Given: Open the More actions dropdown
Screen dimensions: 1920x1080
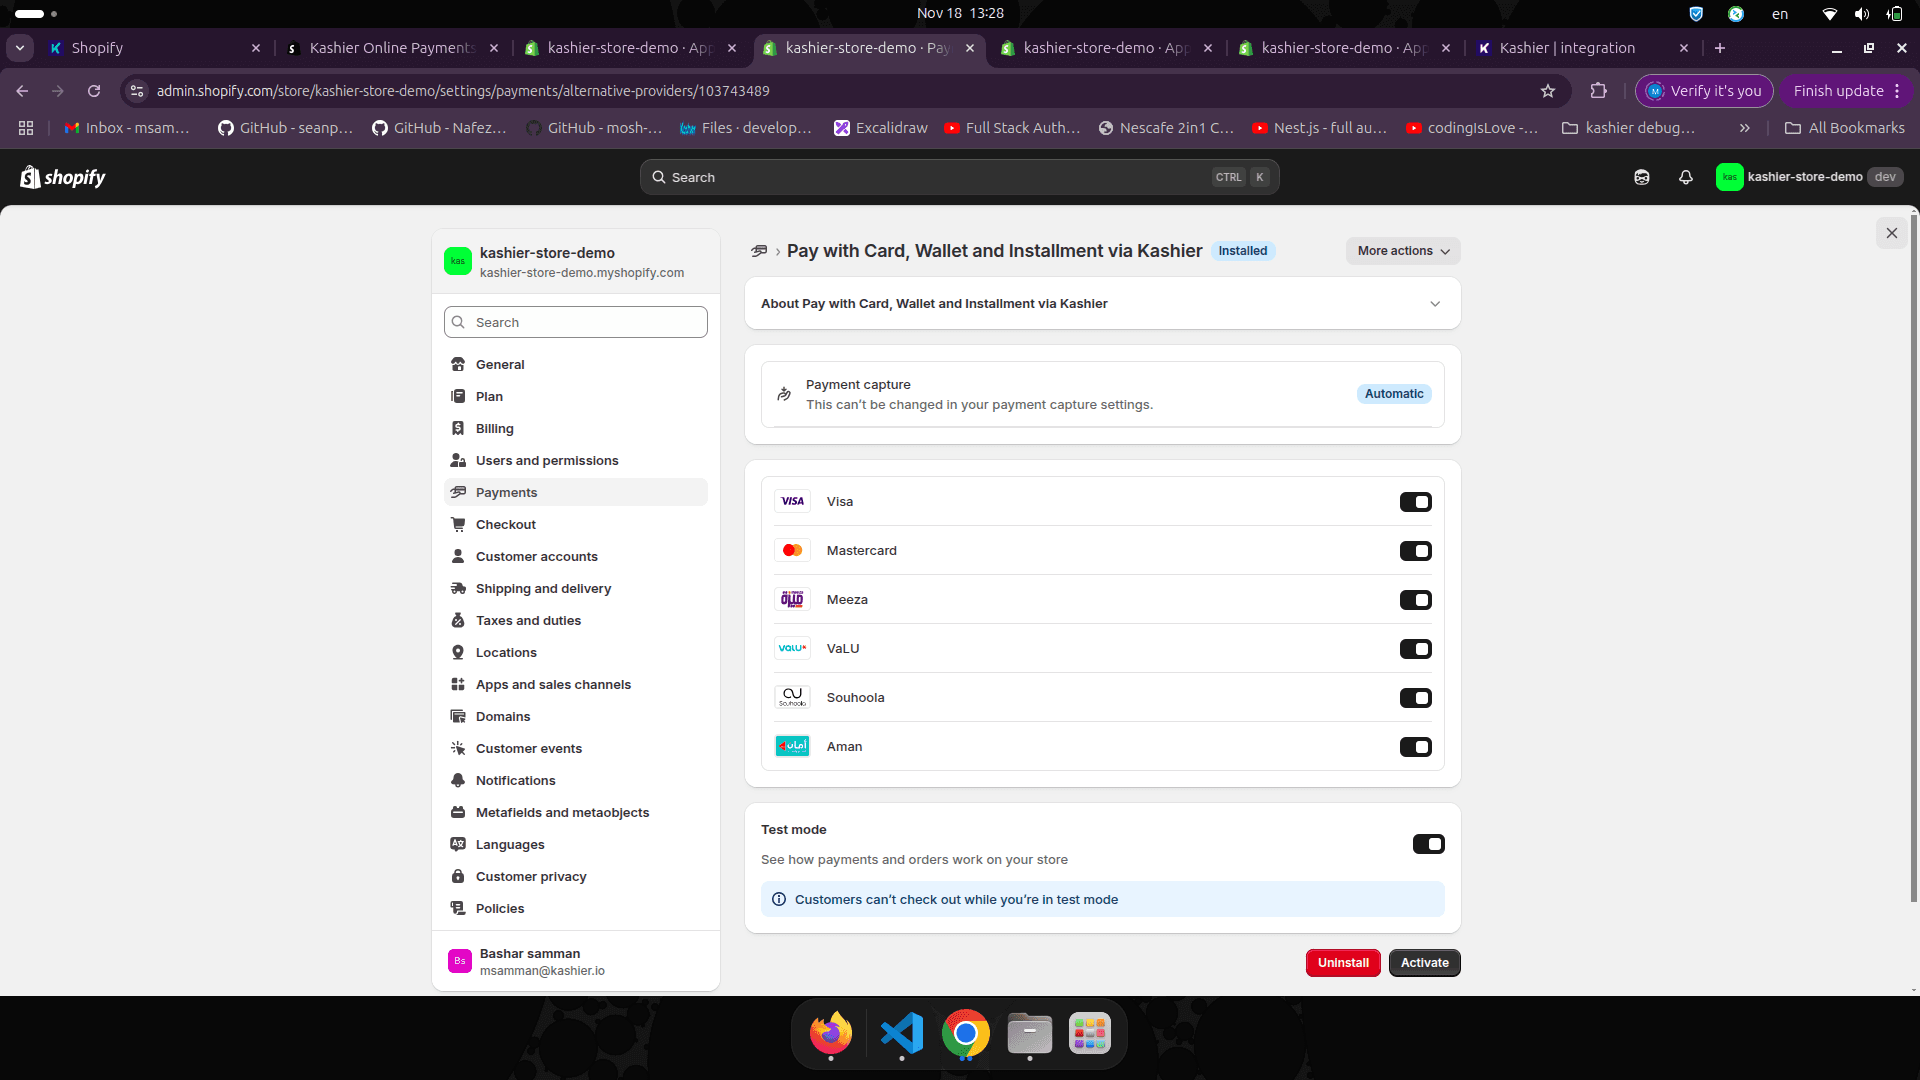Looking at the screenshot, I should (x=1403, y=251).
